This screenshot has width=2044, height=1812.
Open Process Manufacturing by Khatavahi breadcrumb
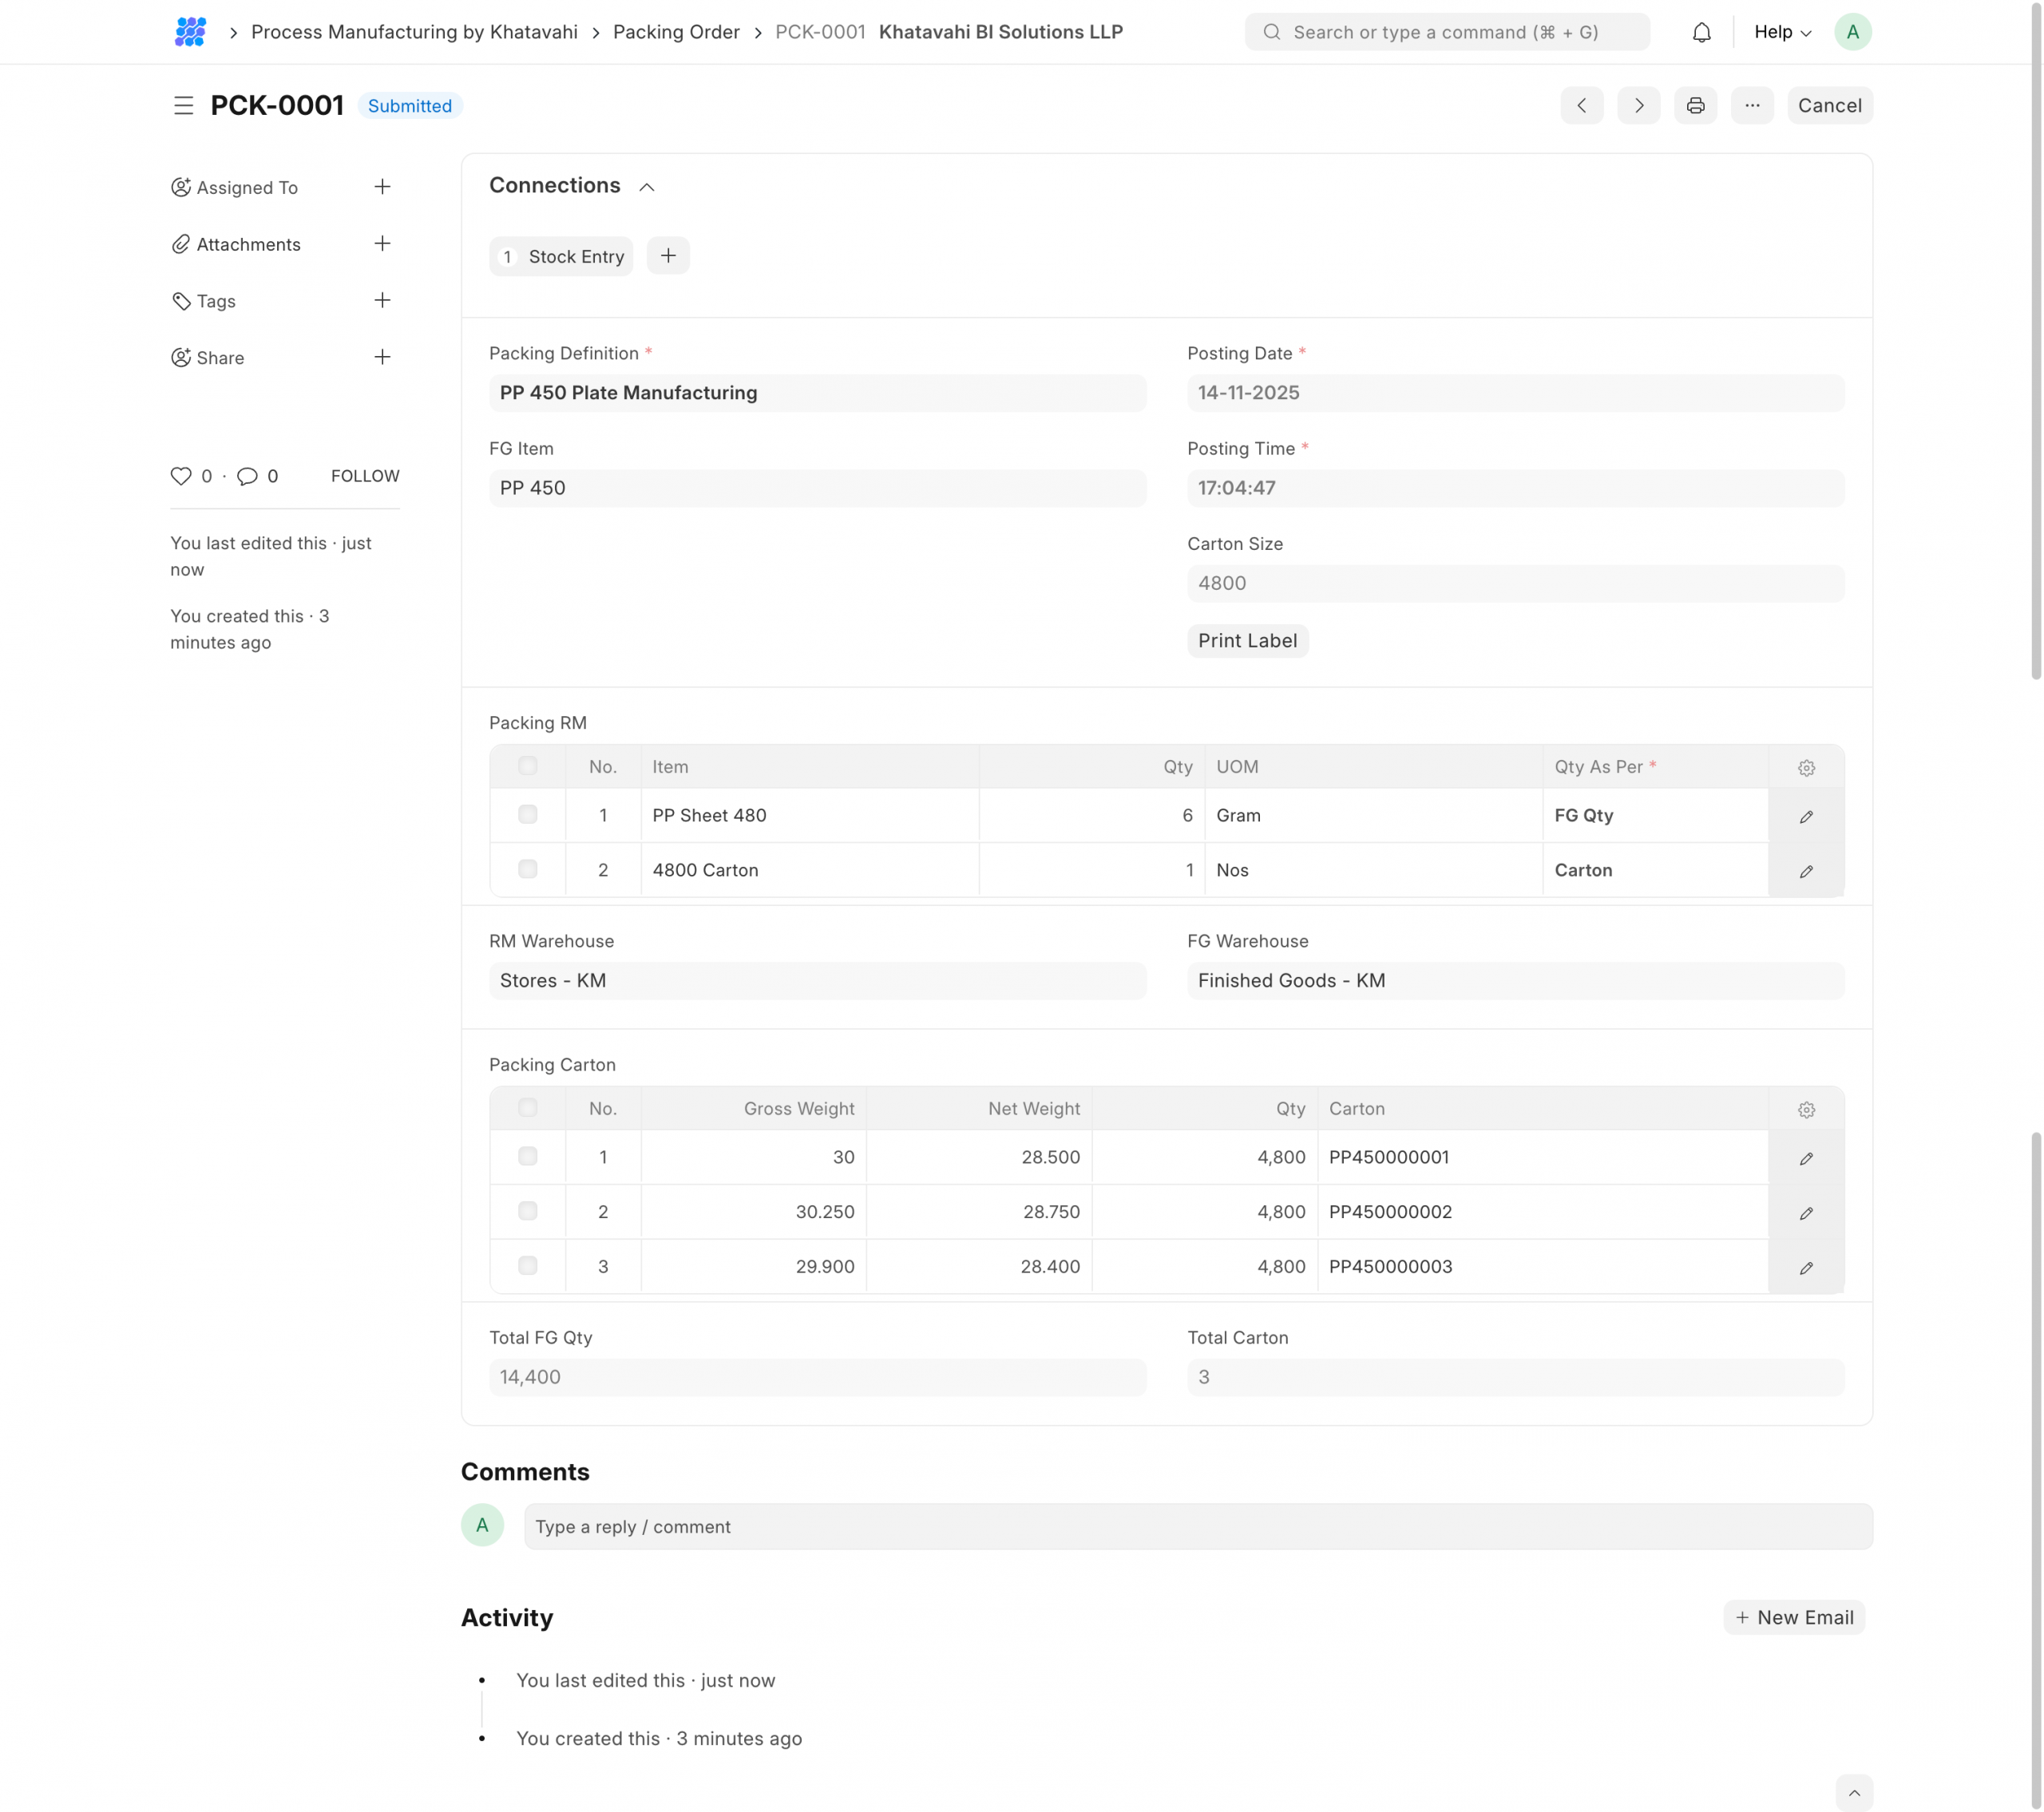pyautogui.click(x=414, y=32)
